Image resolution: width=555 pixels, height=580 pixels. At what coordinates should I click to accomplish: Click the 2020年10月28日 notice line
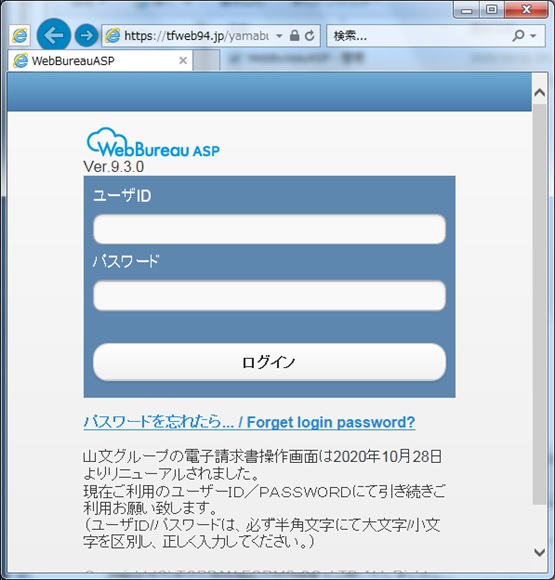pos(262,456)
